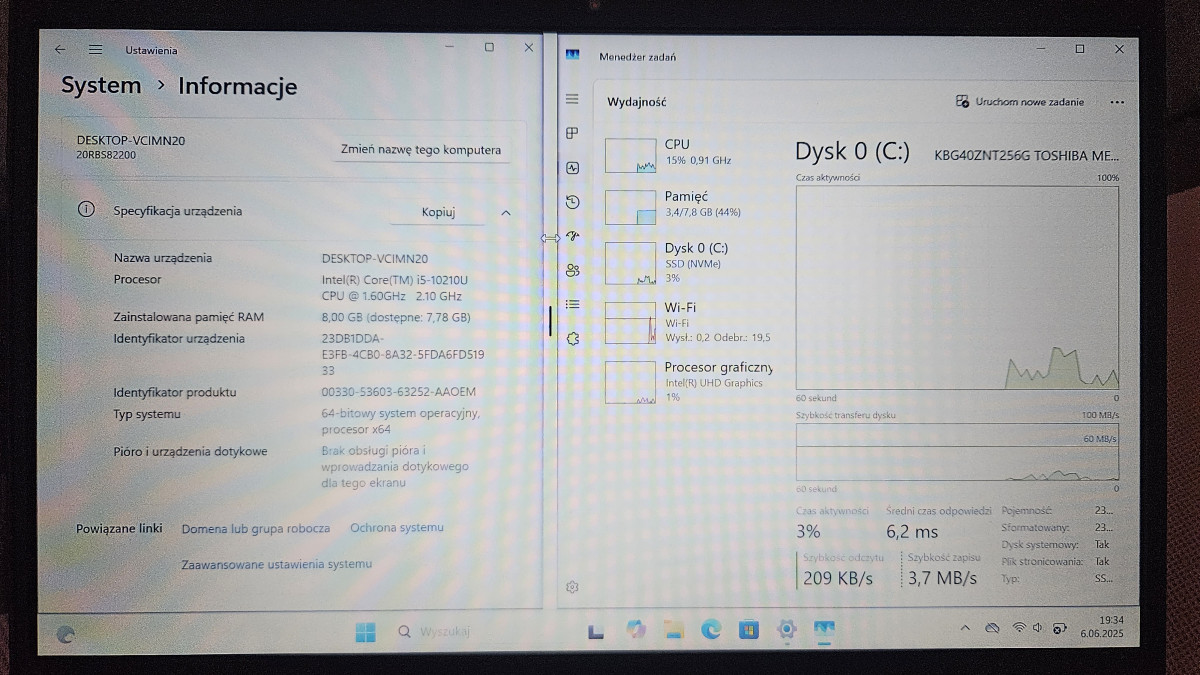Click System in the Settings breadcrumb
1200x675 pixels.
coord(101,85)
